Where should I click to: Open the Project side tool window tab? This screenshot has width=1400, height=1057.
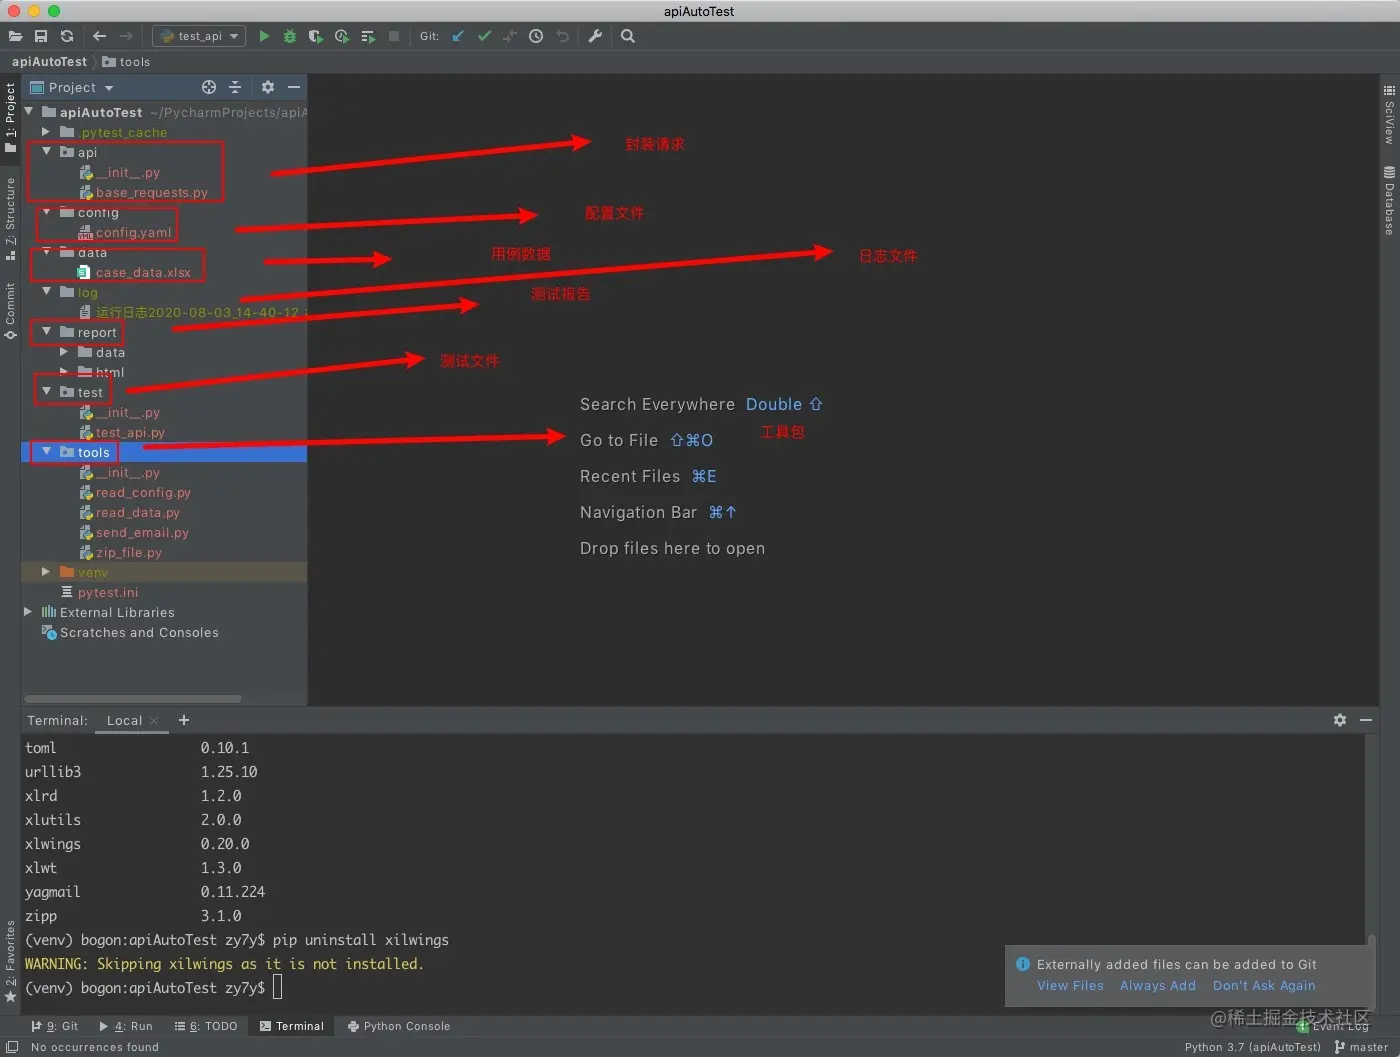[10, 117]
